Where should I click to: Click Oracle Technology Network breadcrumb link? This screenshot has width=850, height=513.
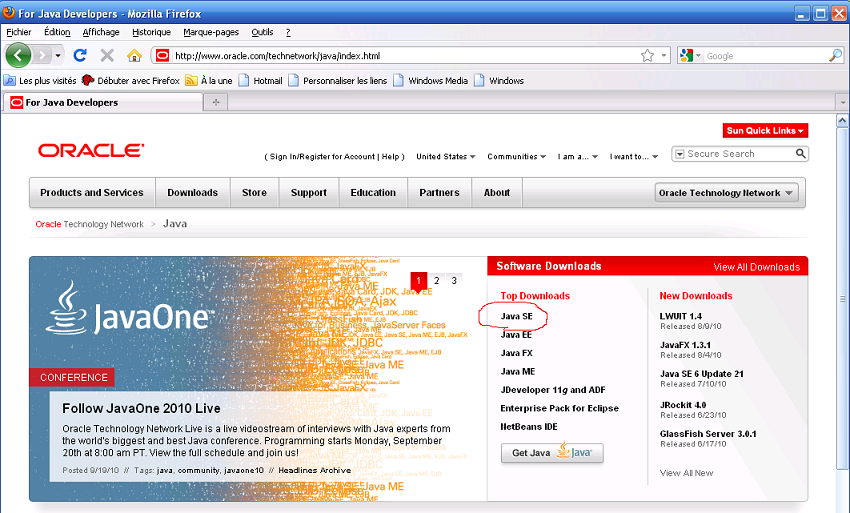[x=89, y=224]
